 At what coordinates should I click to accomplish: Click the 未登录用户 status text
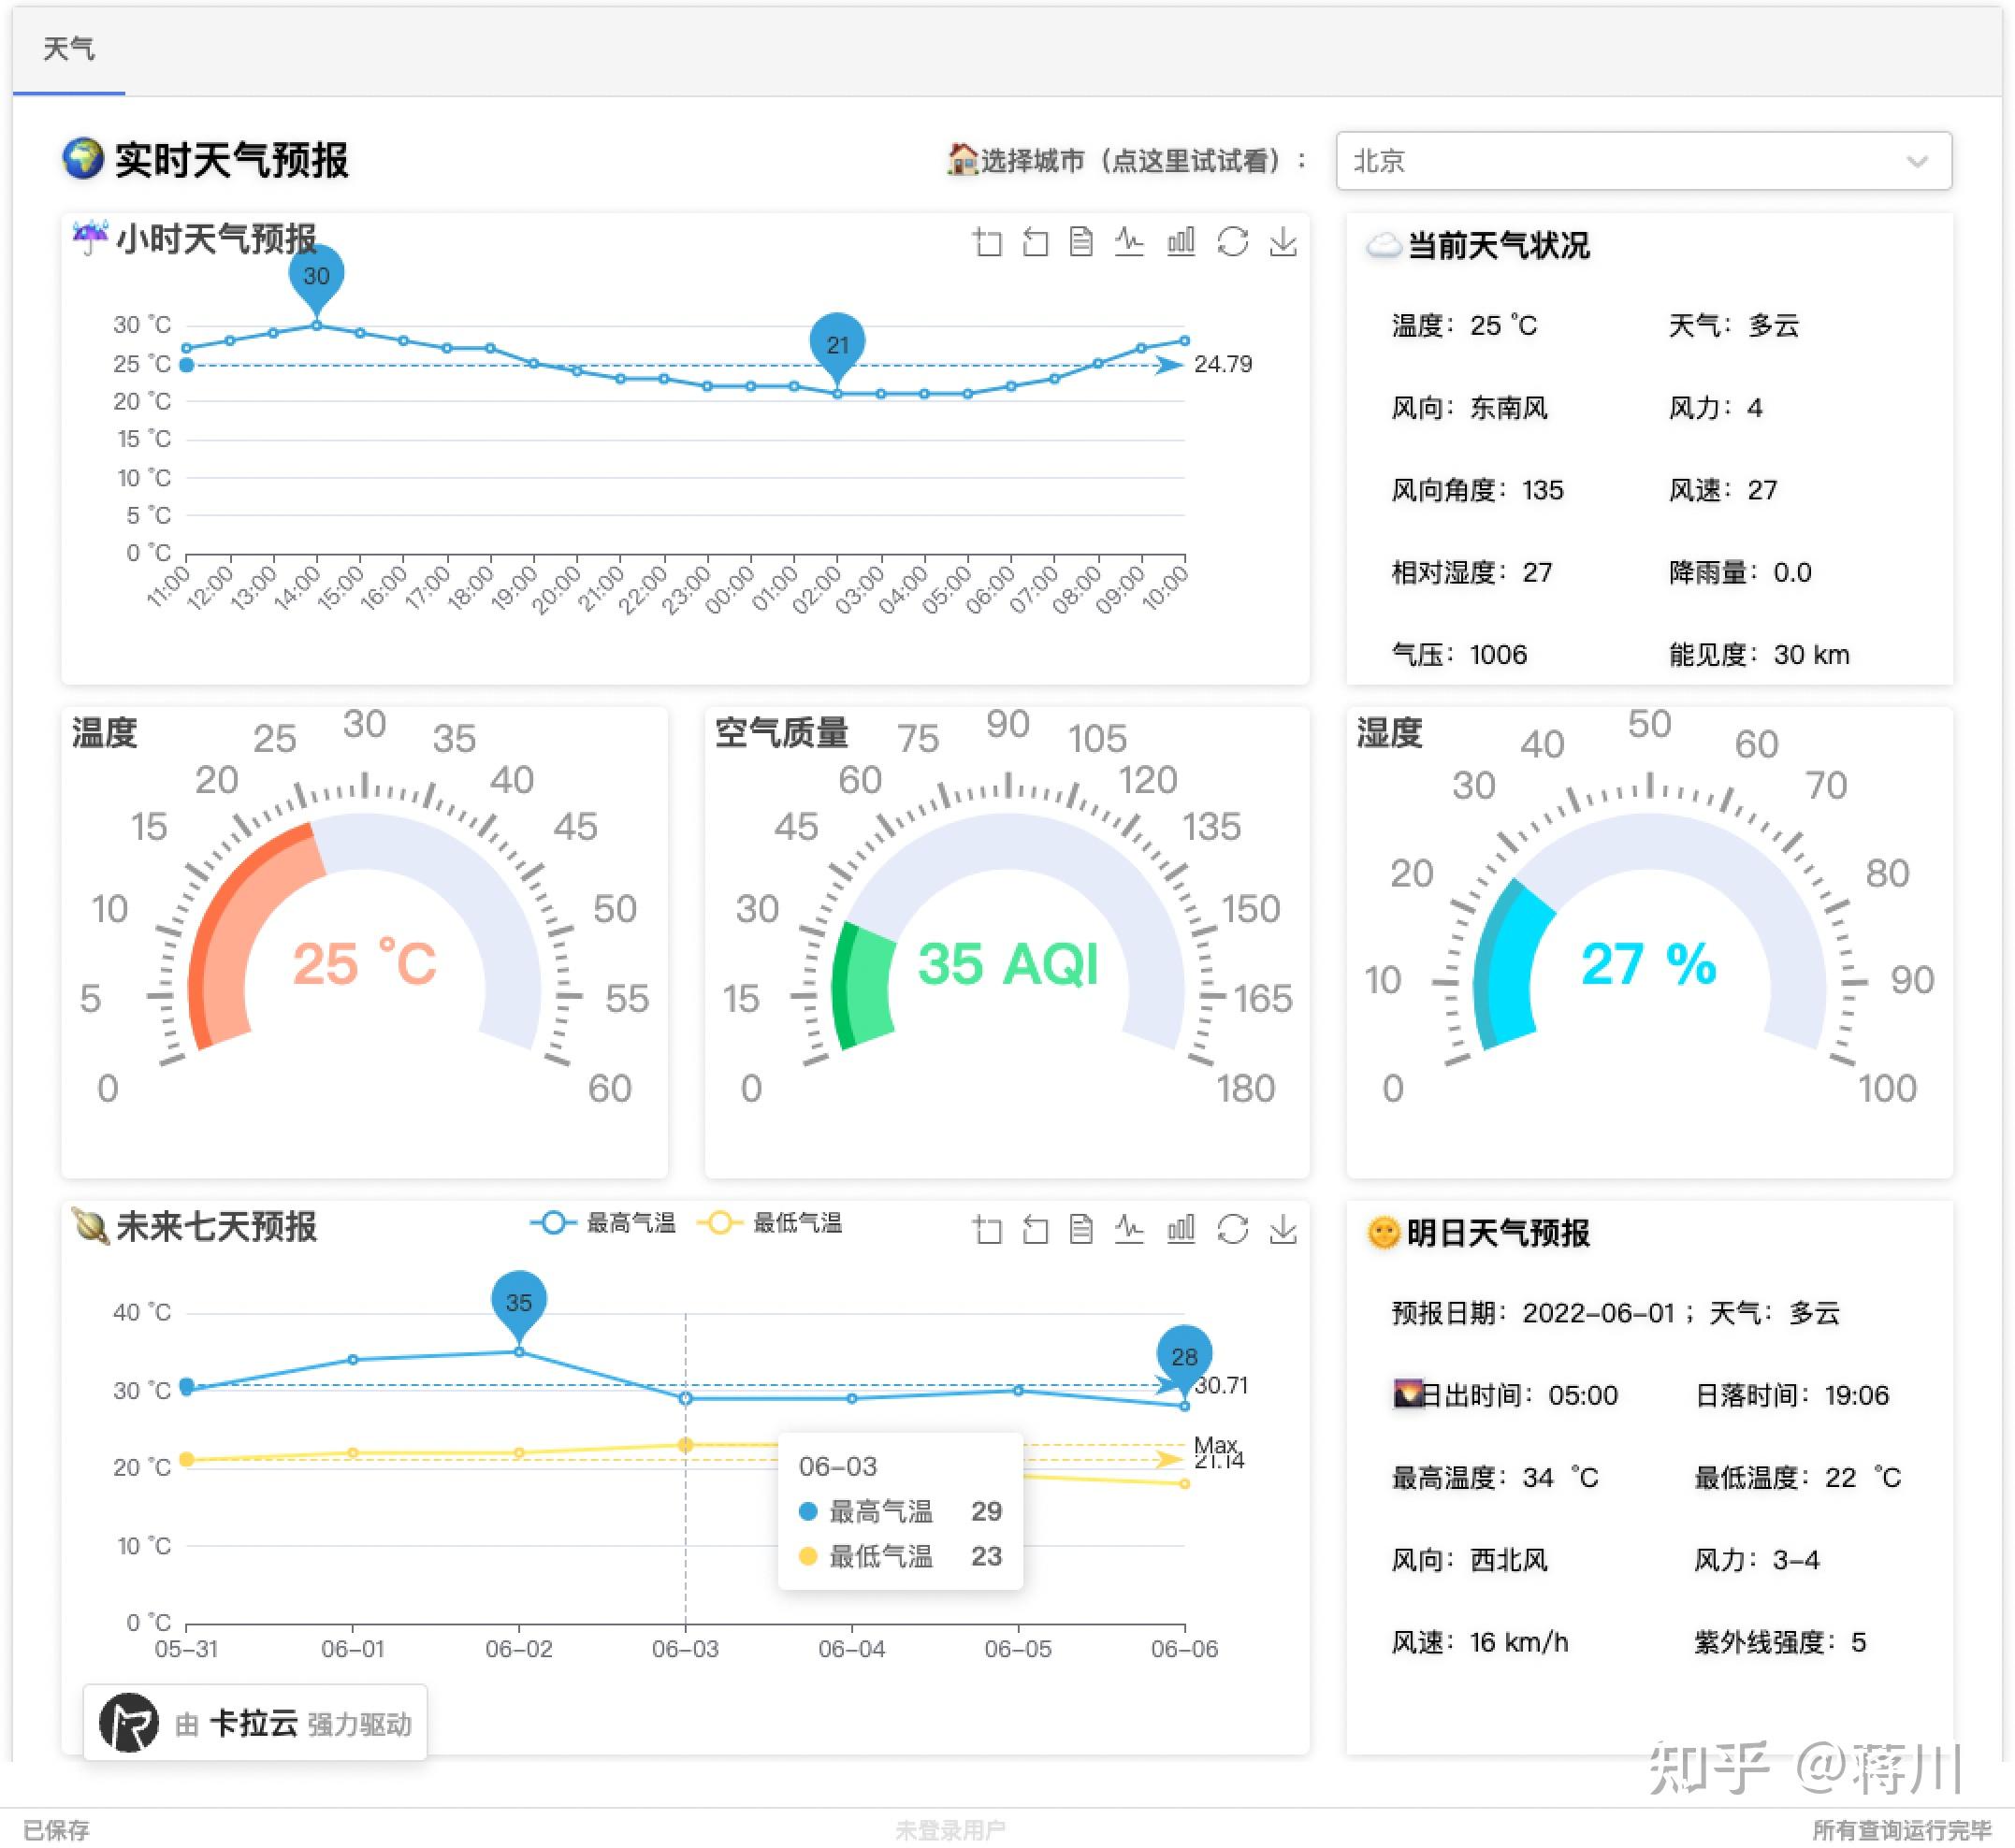(950, 1830)
